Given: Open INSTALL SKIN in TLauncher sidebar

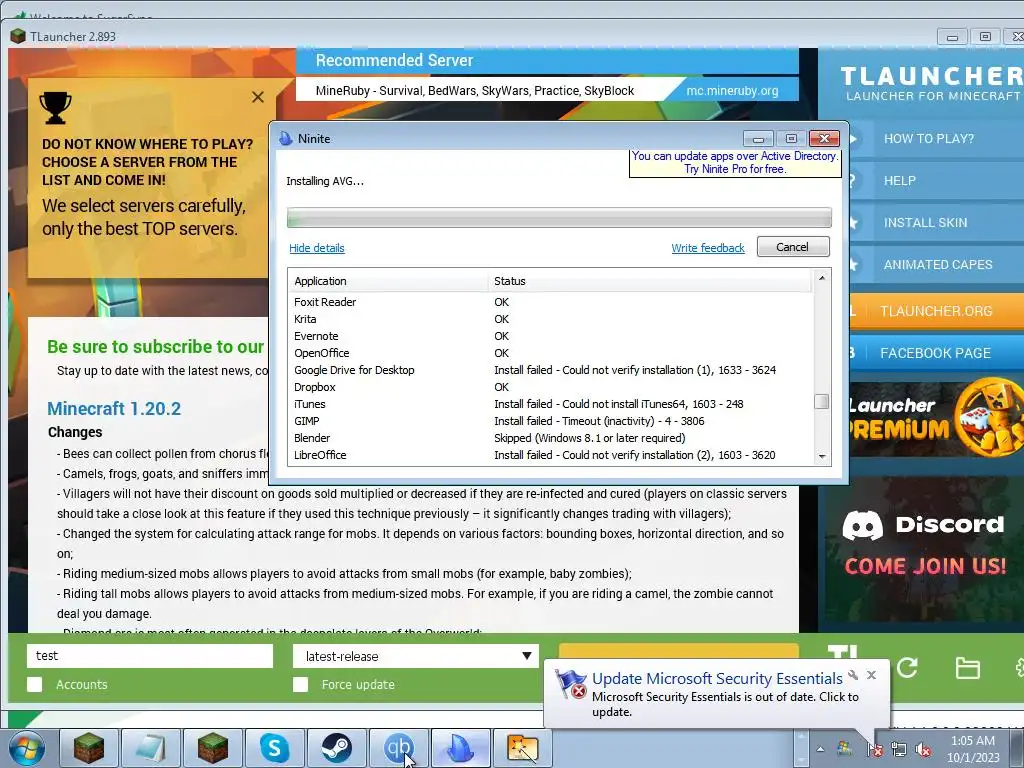Looking at the screenshot, I should point(936,223).
